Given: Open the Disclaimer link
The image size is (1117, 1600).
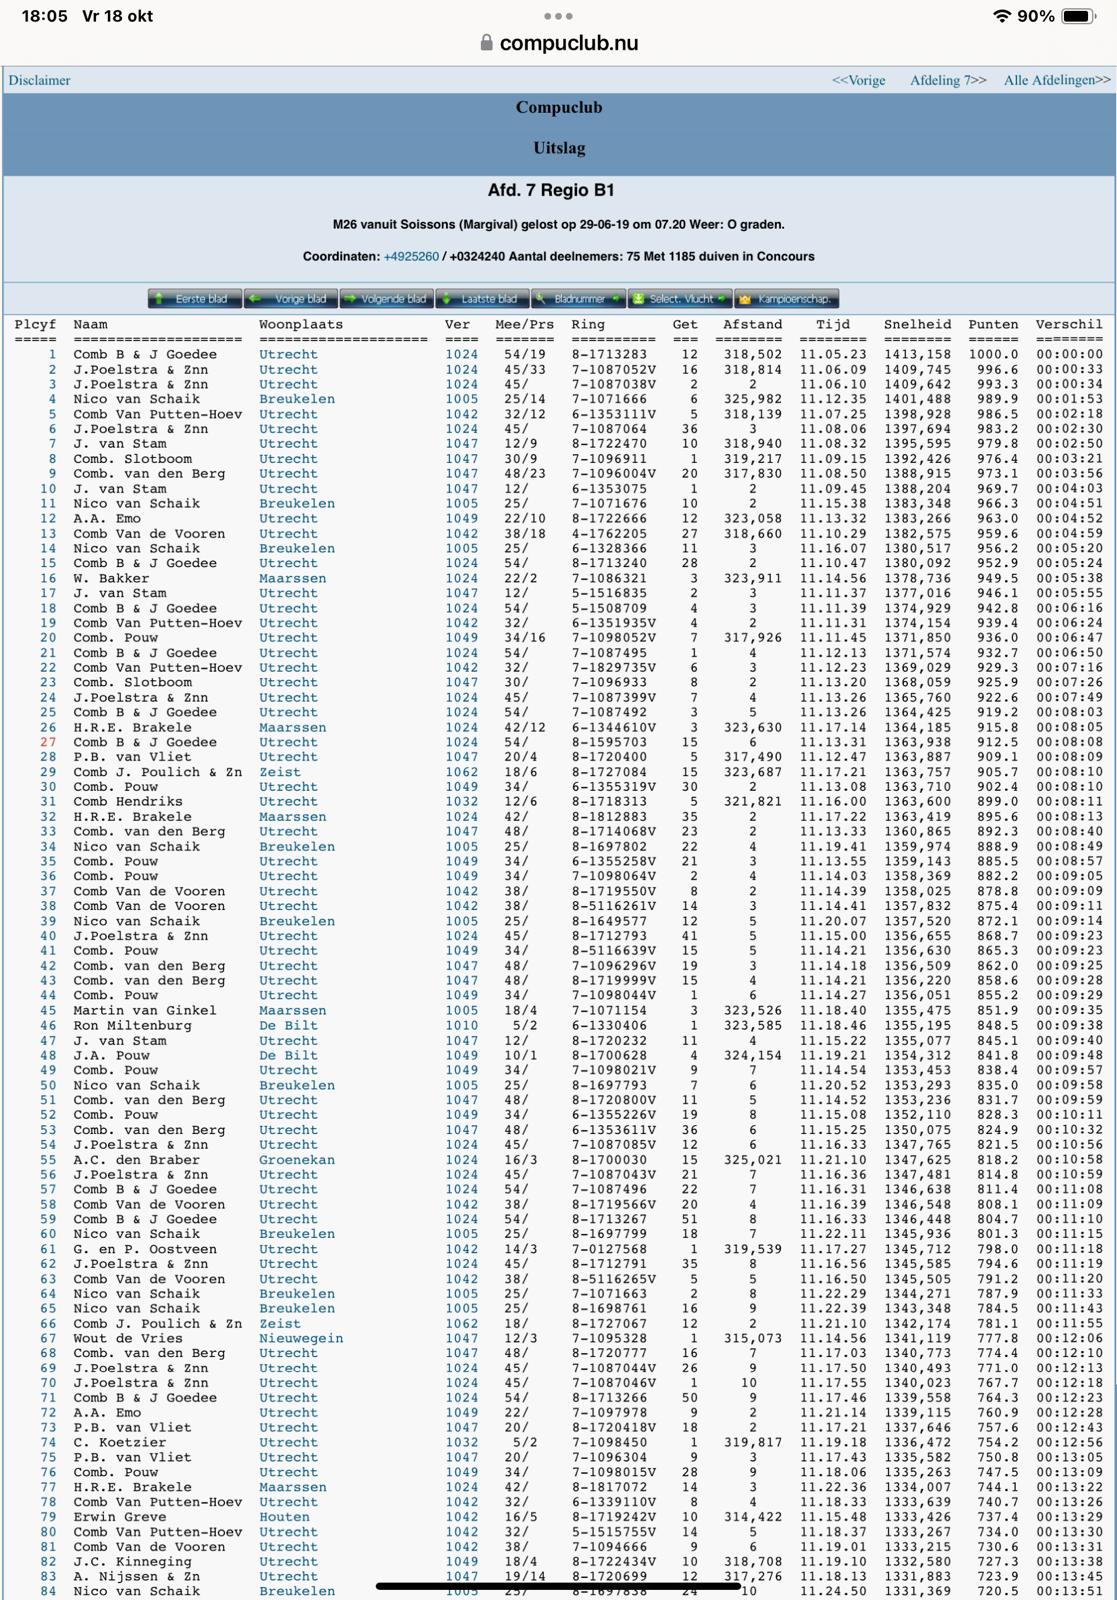Looking at the screenshot, I should pyautogui.click(x=39, y=80).
